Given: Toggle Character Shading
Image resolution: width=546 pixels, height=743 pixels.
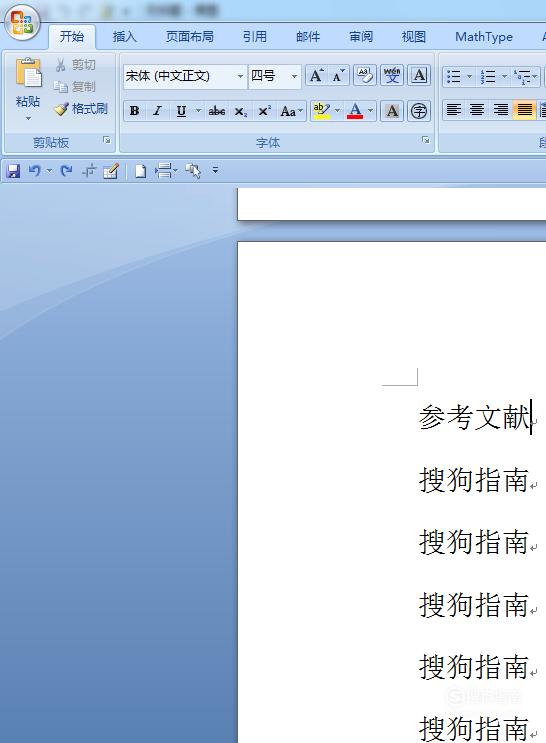Looking at the screenshot, I should click(x=392, y=111).
